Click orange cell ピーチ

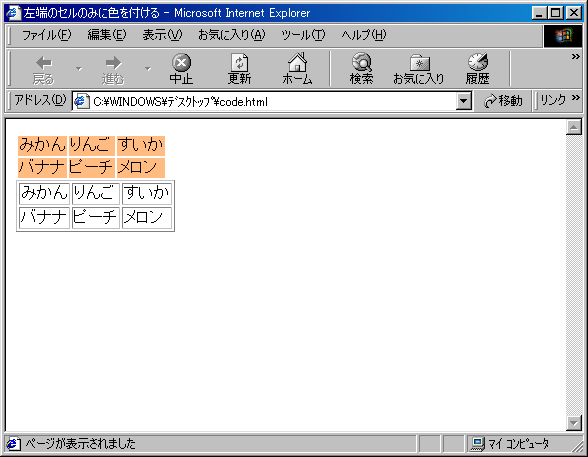92,167
